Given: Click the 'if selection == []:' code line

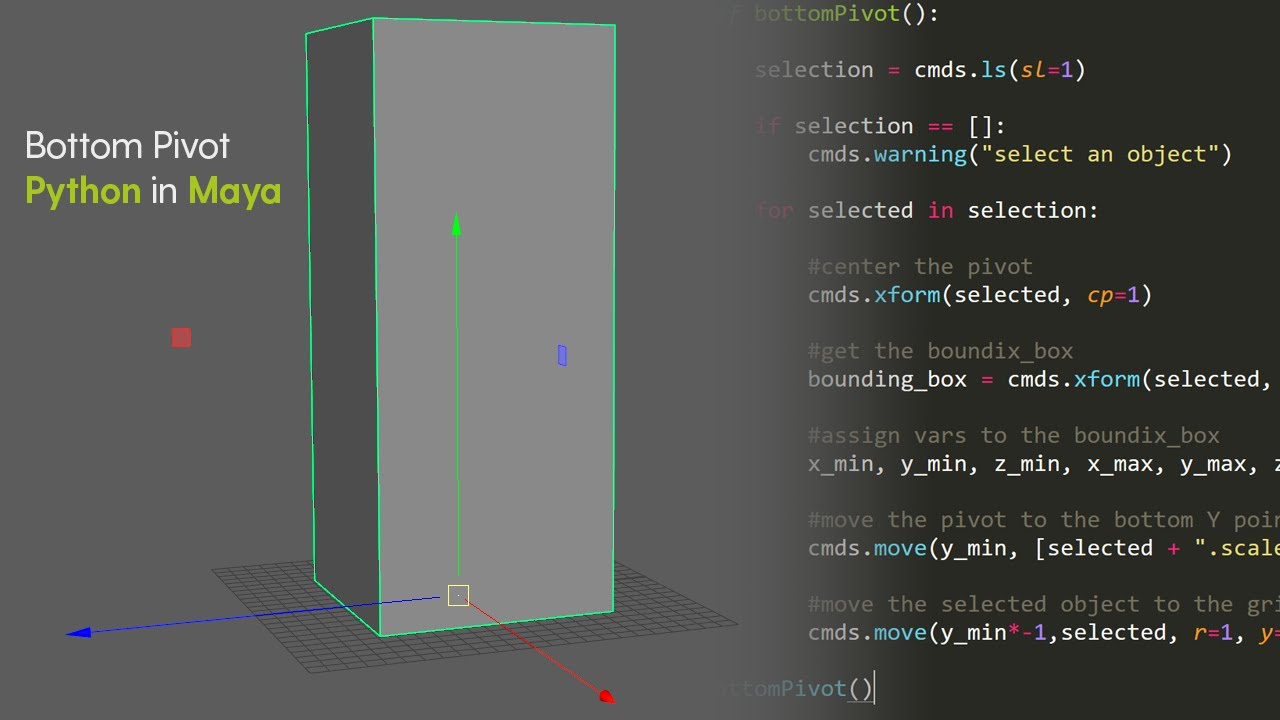Looking at the screenshot, I should 880,126.
